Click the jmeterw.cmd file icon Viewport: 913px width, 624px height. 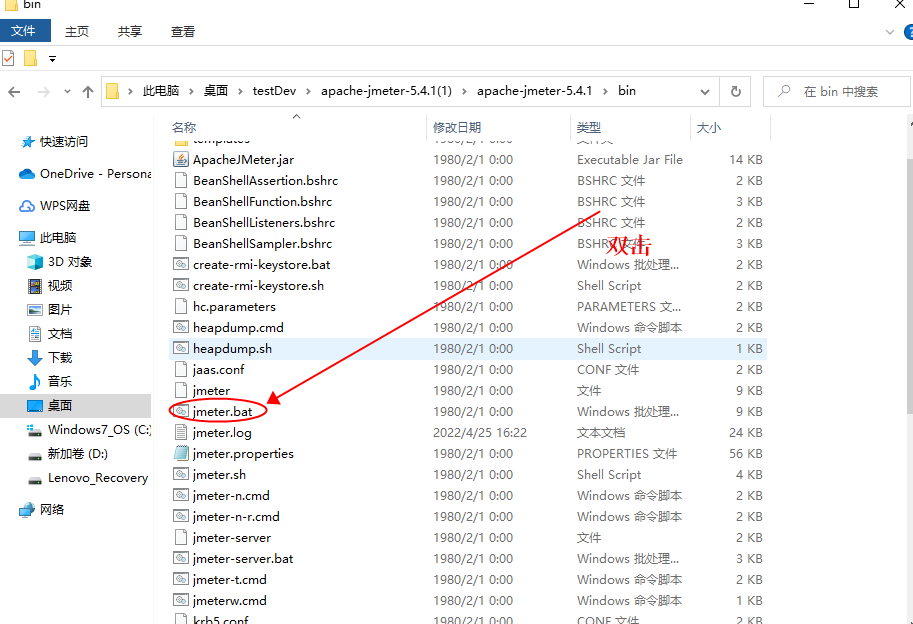(x=181, y=600)
